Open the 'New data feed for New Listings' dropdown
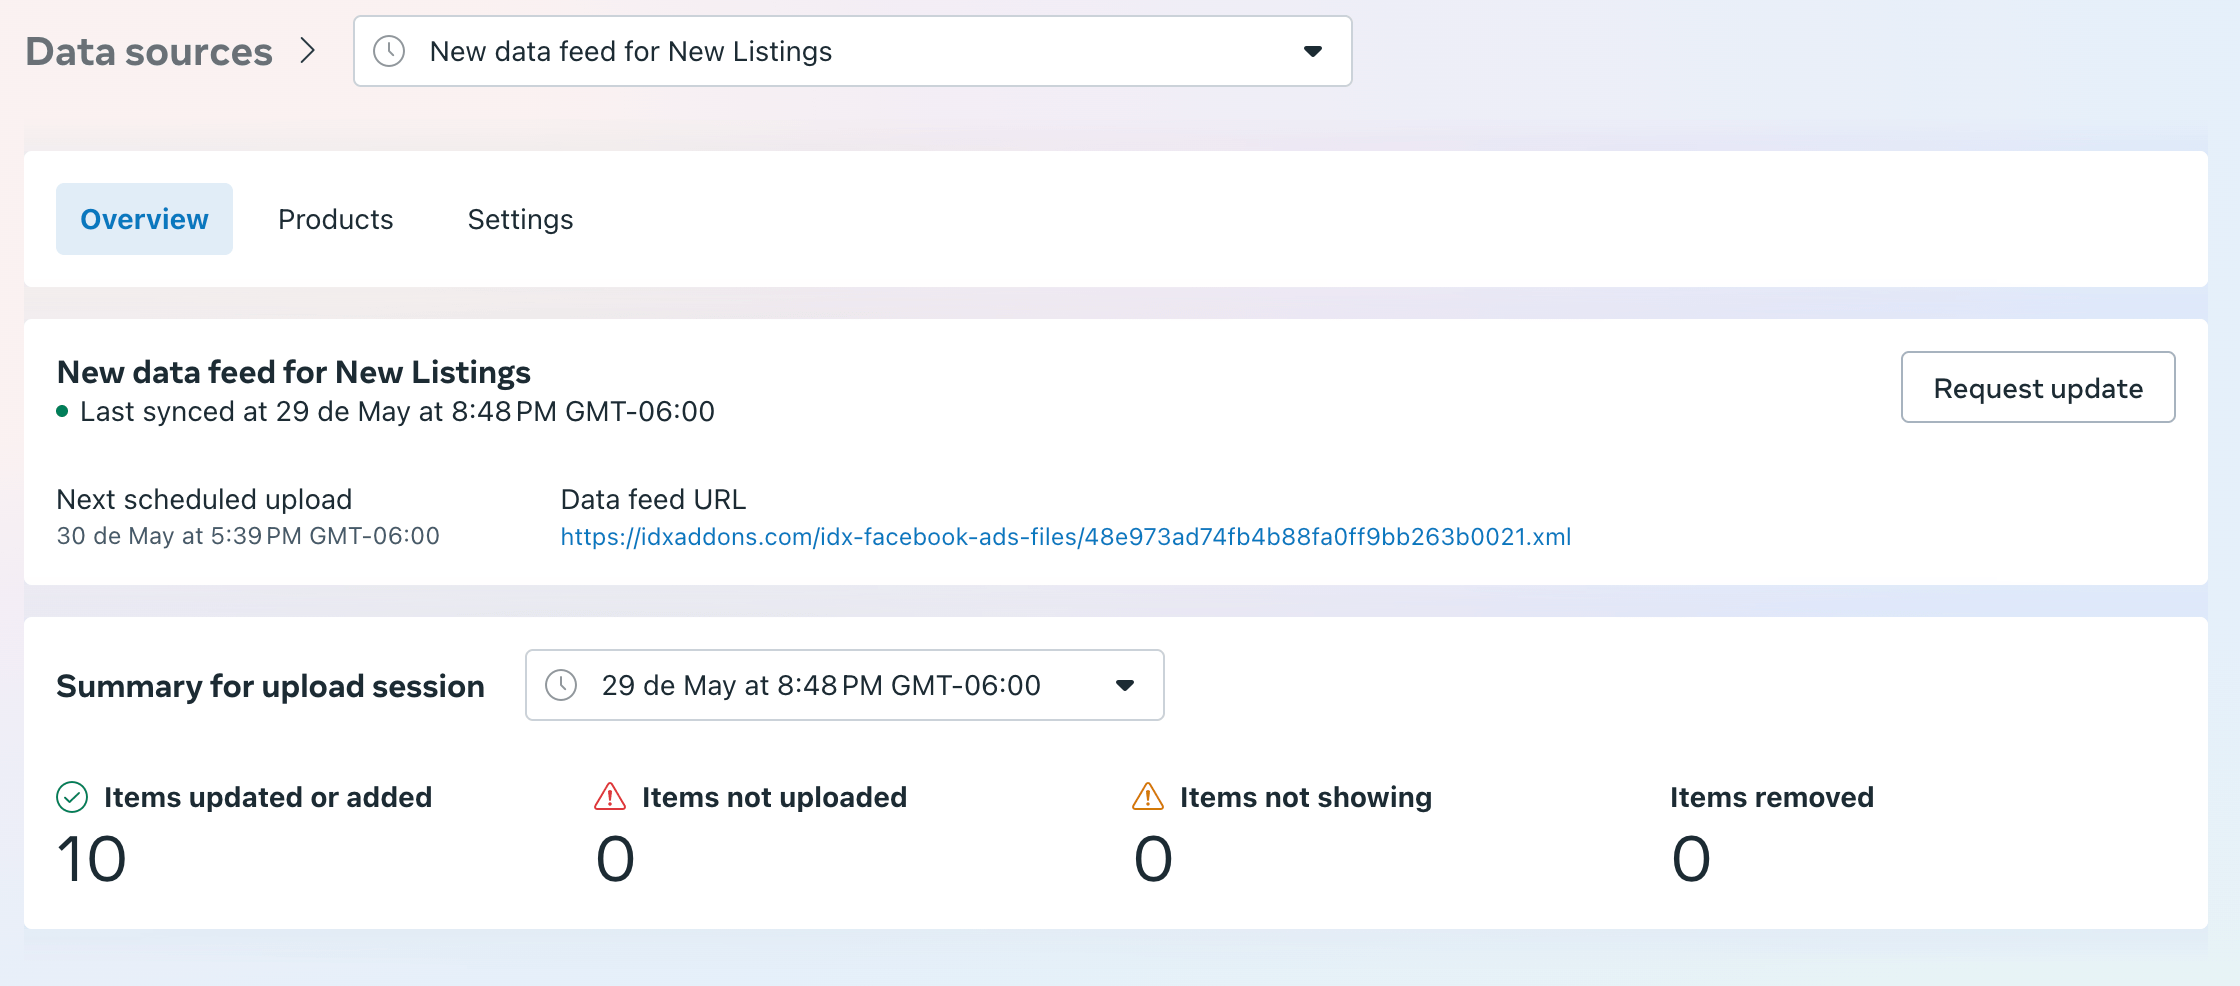2240x986 pixels. [x=850, y=51]
